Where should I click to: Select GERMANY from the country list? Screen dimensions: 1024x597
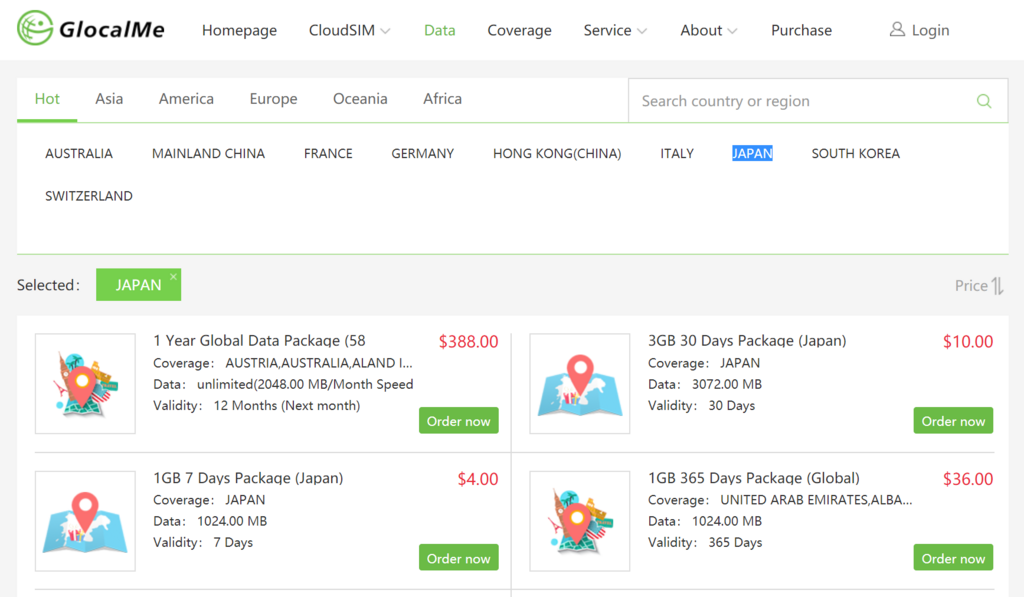(423, 153)
